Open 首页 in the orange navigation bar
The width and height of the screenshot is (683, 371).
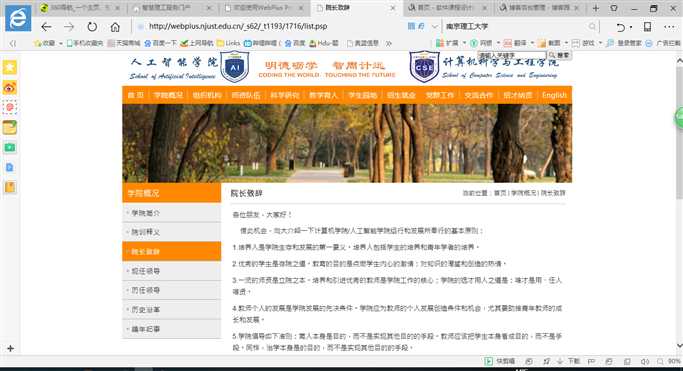[135, 95]
